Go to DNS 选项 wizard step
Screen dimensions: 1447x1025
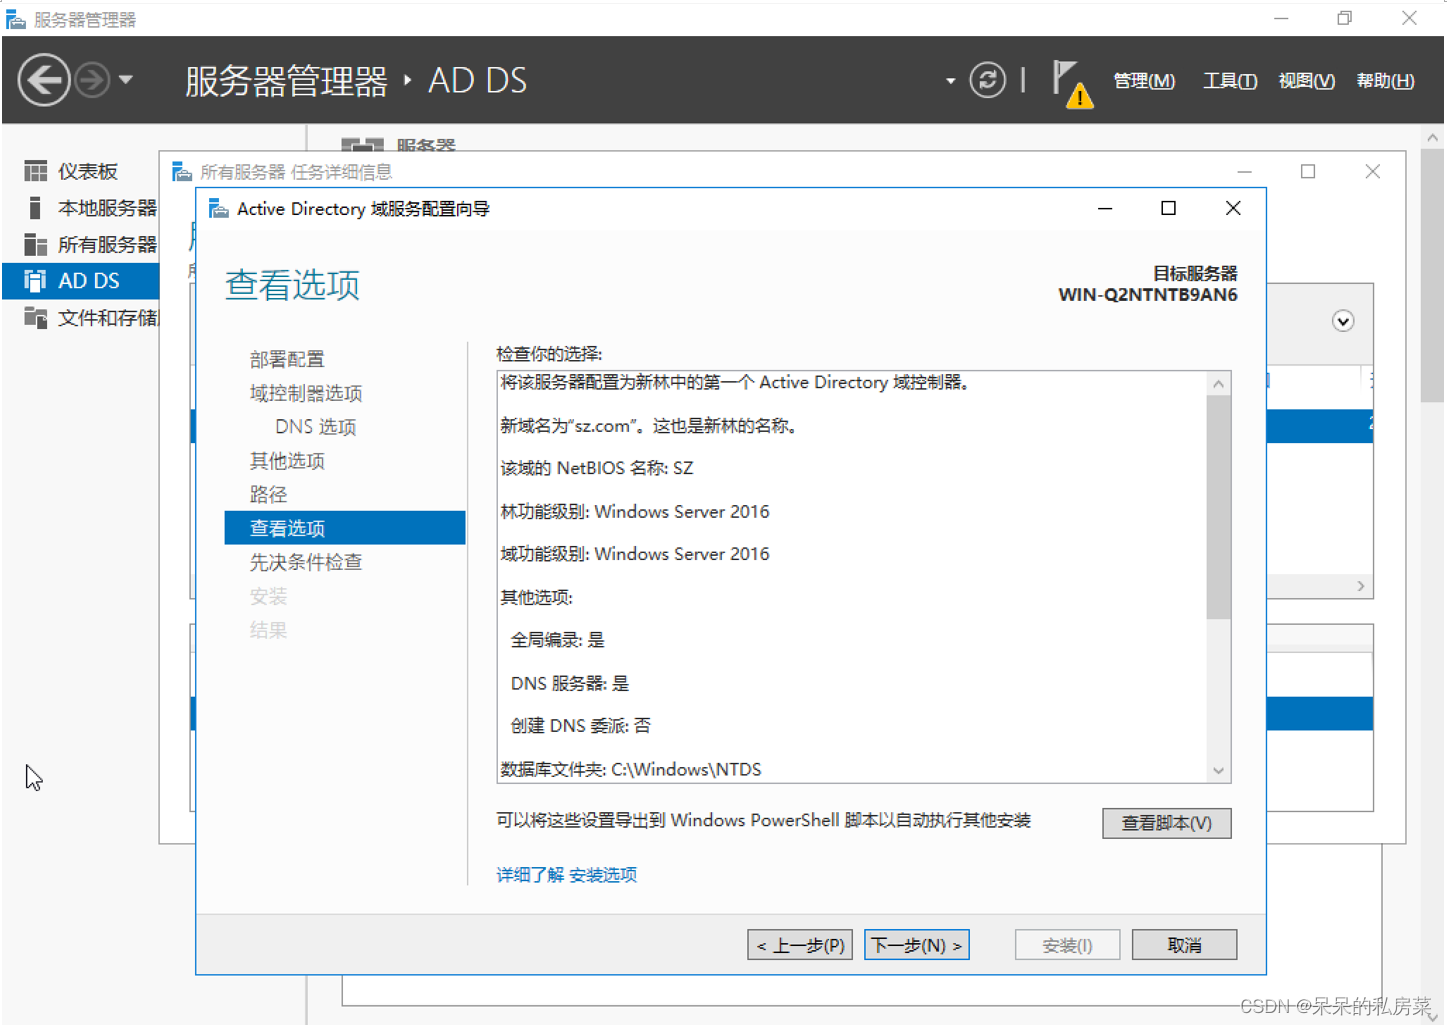coord(316,427)
